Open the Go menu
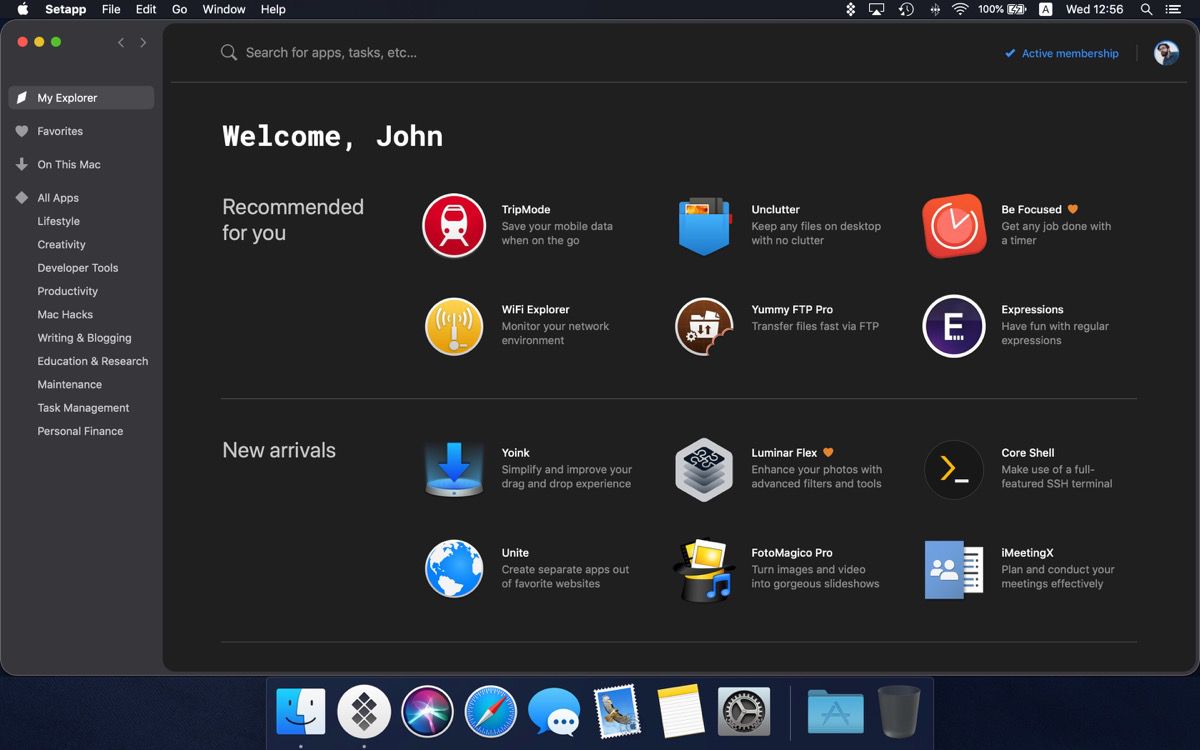This screenshot has height=750, width=1200. coord(179,9)
